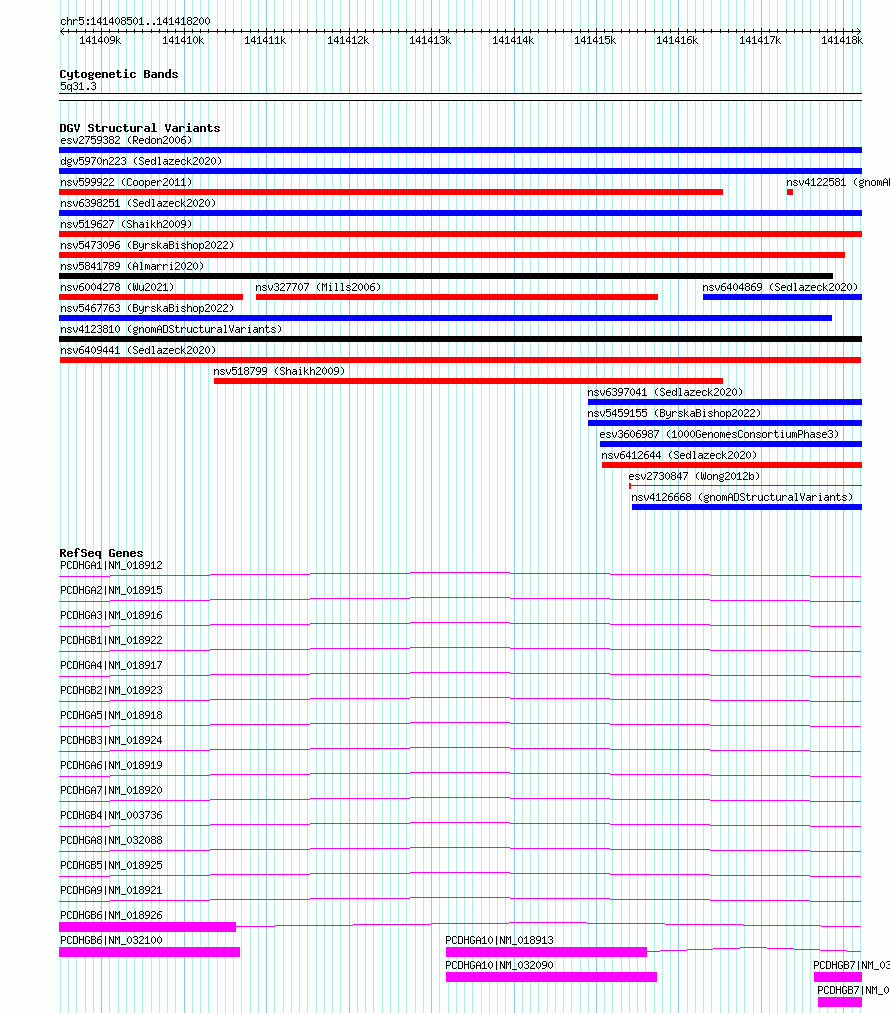Click nsv5459155 (ByrskaBishop2022) label

tap(674, 413)
